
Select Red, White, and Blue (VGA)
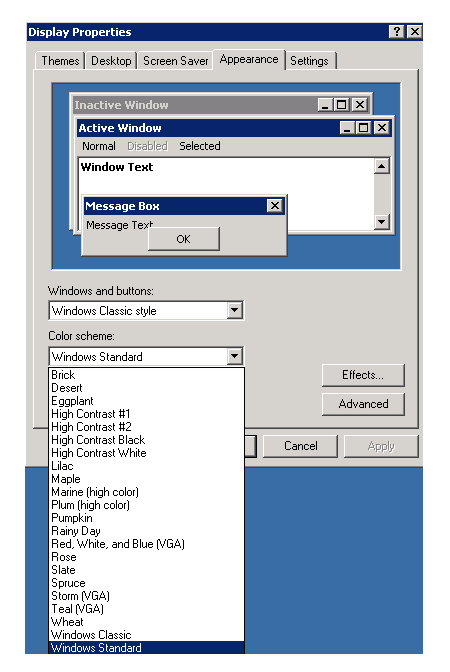point(147,544)
